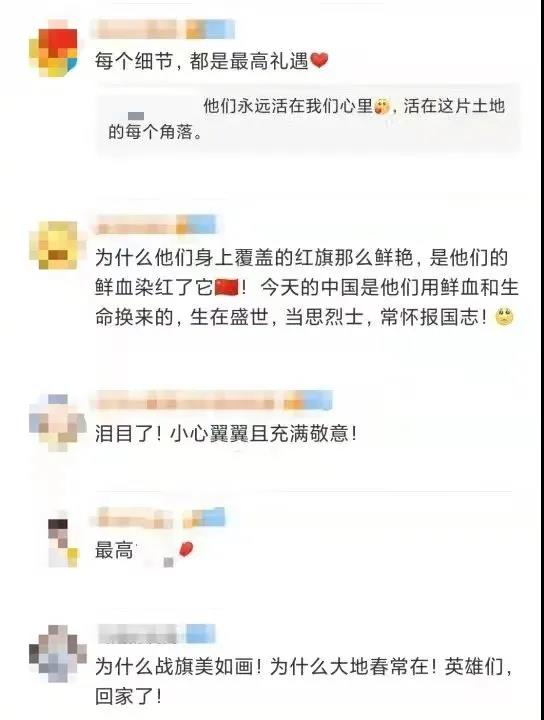544x720 pixels.
Task: Open blurred username above 泪目了 comment
Action: point(212,401)
